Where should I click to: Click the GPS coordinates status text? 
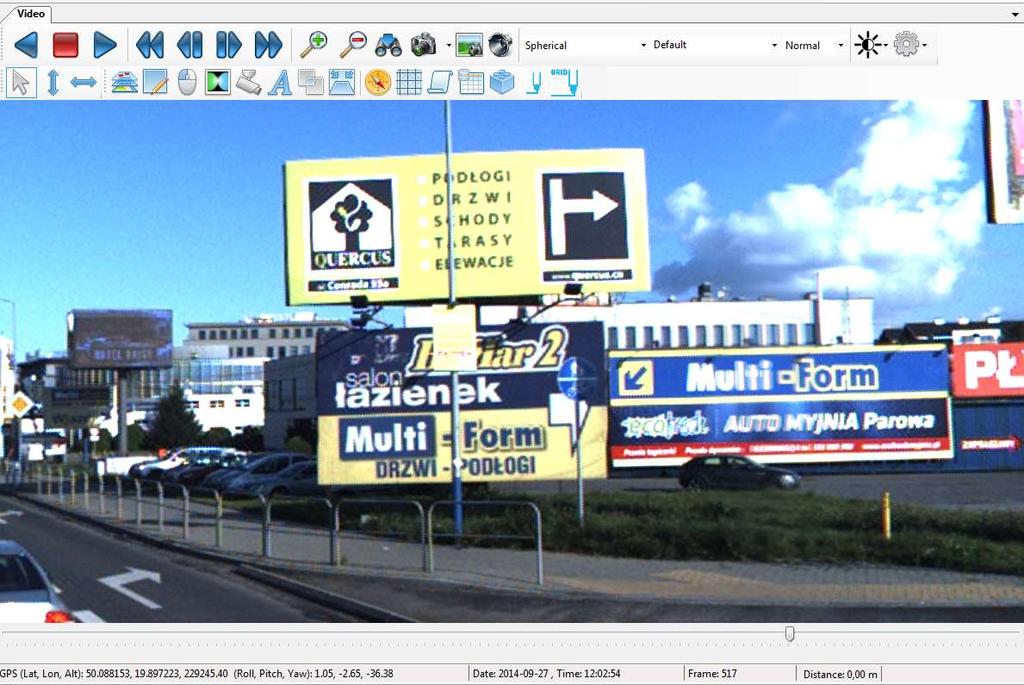[197, 673]
